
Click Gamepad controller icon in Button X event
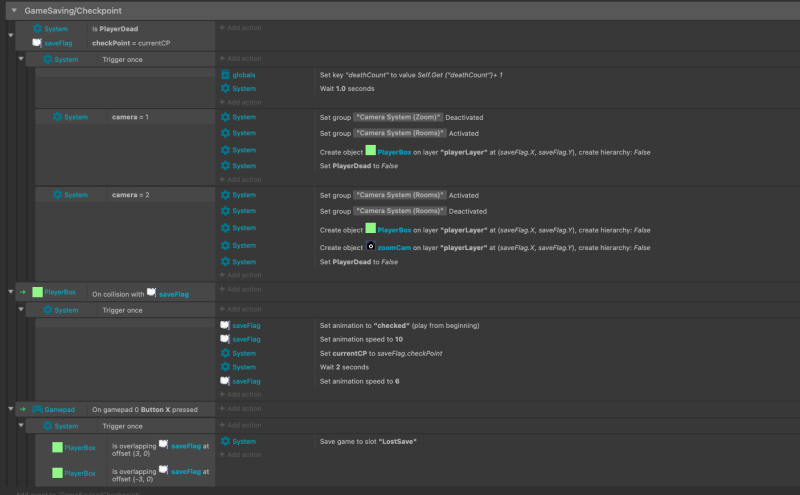point(37,409)
